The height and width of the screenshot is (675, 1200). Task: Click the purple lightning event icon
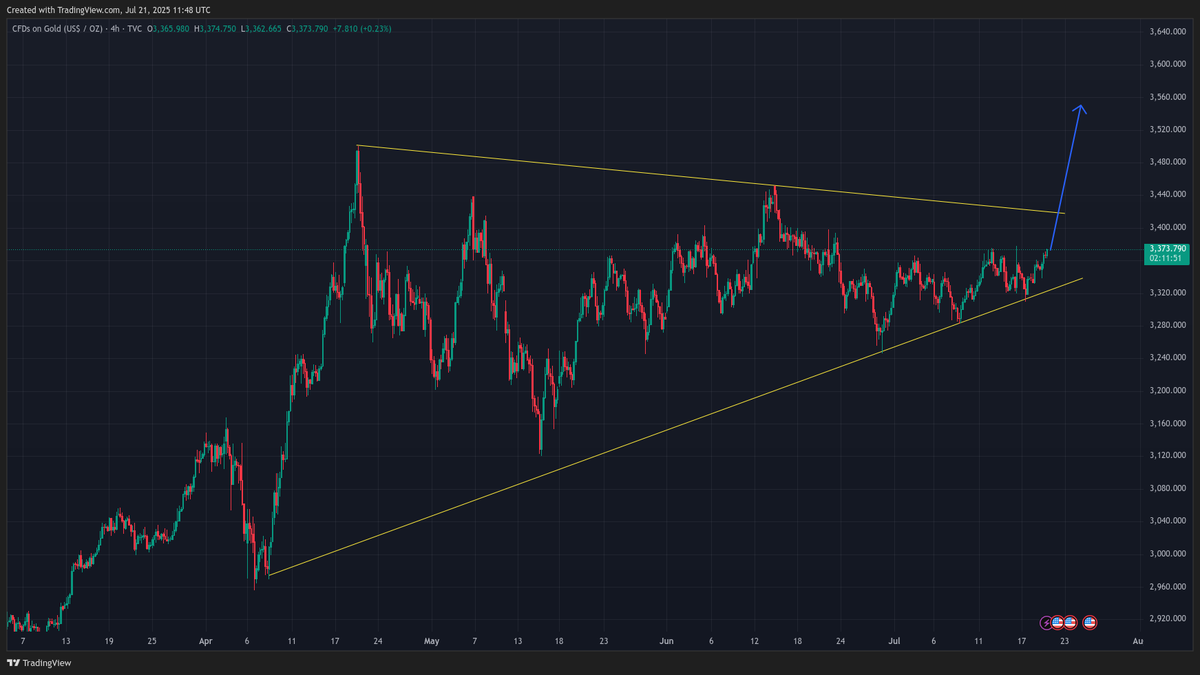click(x=1047, y=622)
